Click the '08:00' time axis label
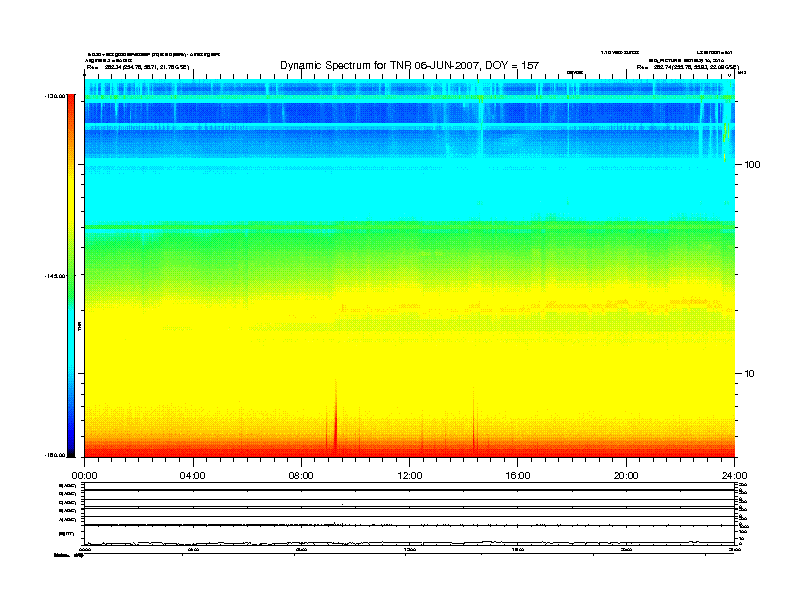The height and width of the screenshot is (612, 792). [x=301, y=476]
